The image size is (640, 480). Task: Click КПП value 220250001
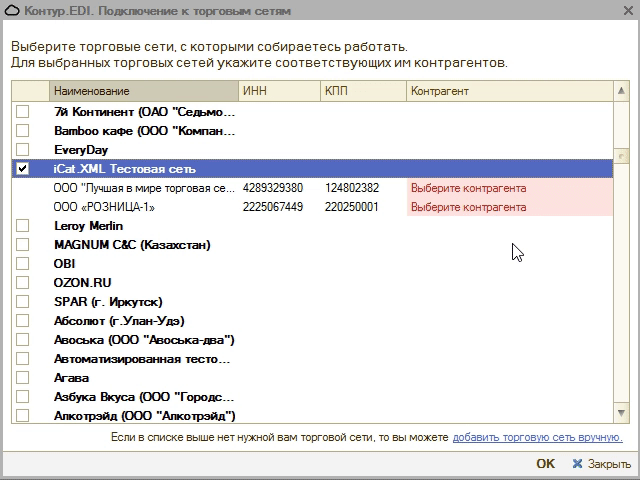[x=351, y=207]
